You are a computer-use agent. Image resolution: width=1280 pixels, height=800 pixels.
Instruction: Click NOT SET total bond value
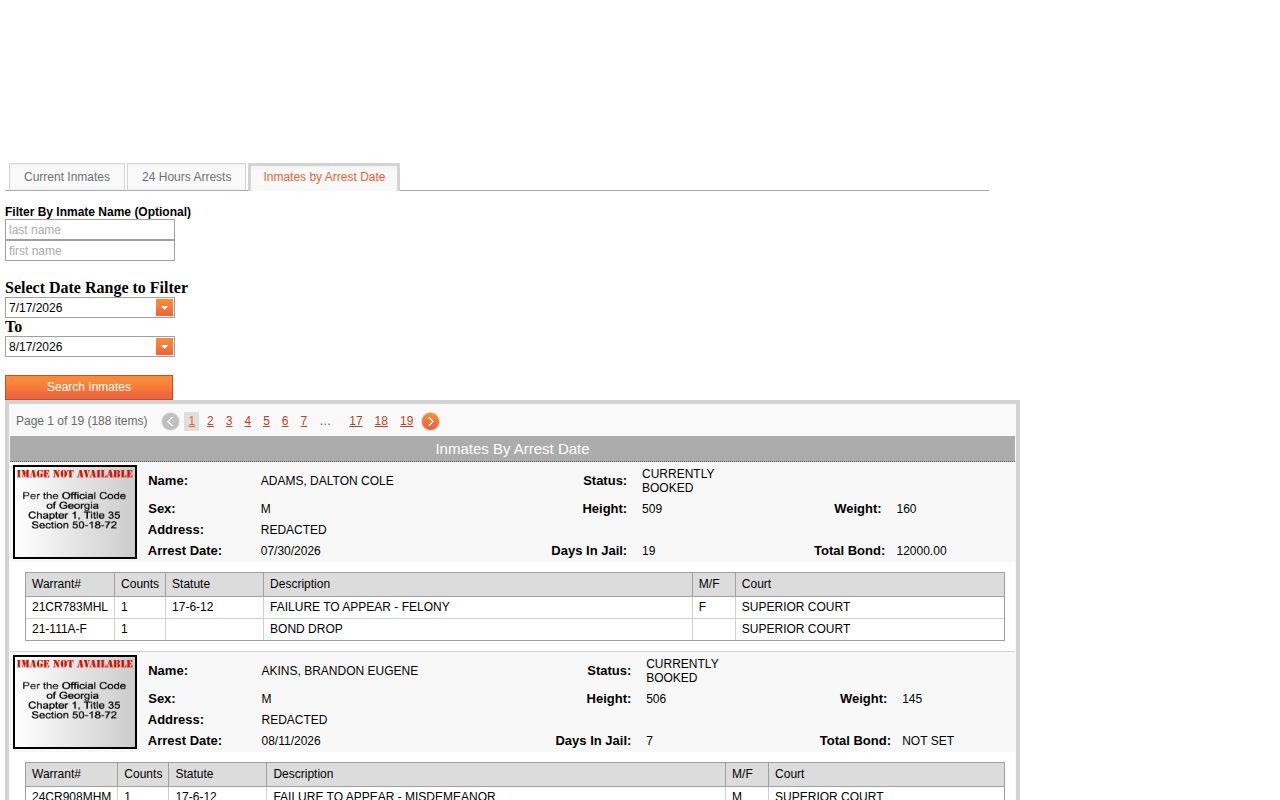928,741
